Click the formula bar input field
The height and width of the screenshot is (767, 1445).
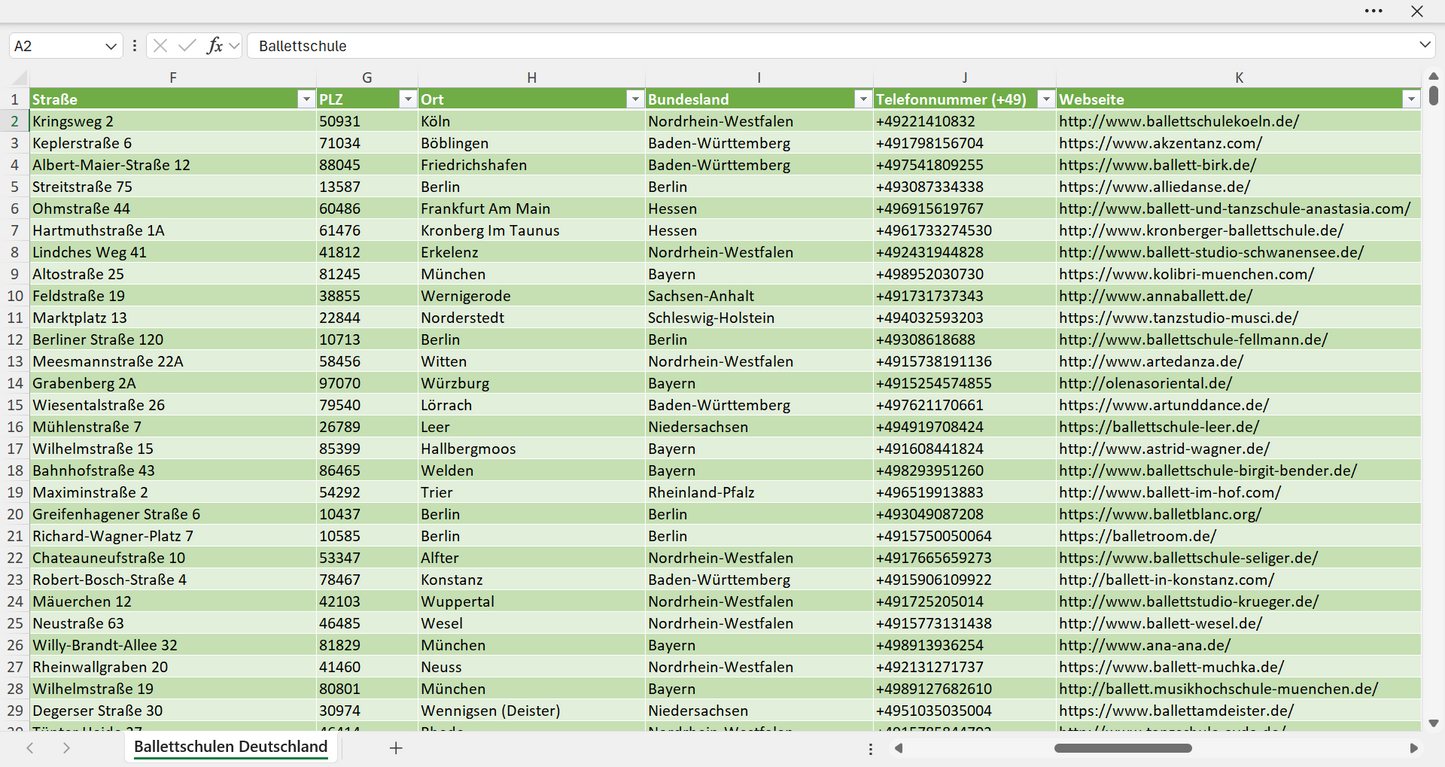point(832,46)
